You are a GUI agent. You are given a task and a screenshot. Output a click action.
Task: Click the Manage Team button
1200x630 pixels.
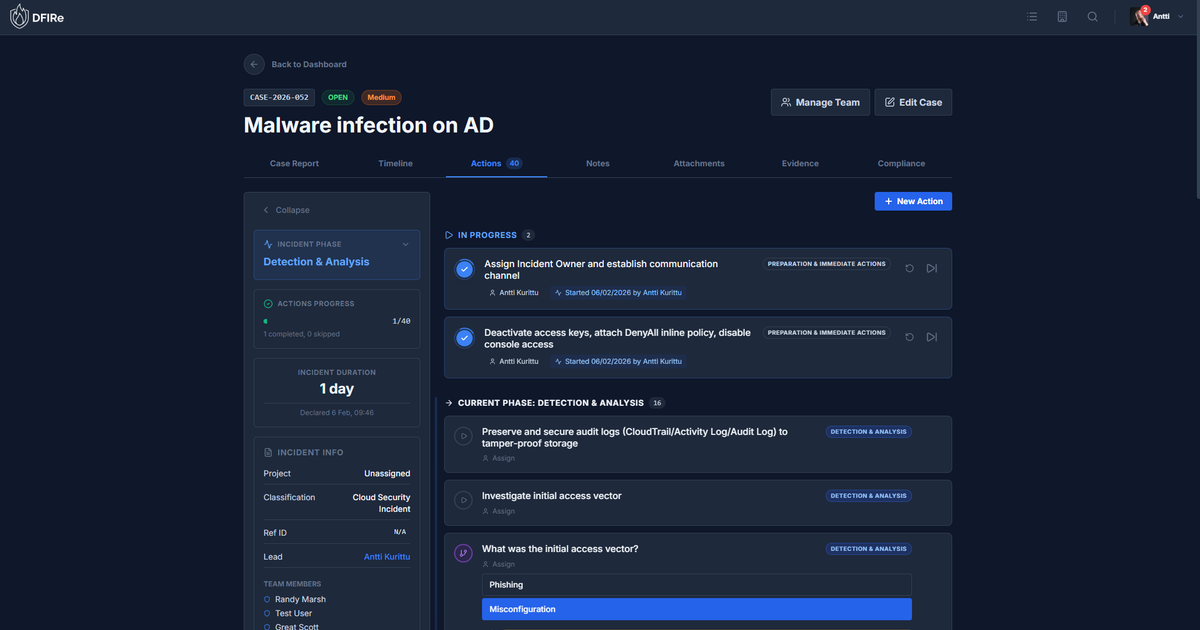tap(820, 102)
